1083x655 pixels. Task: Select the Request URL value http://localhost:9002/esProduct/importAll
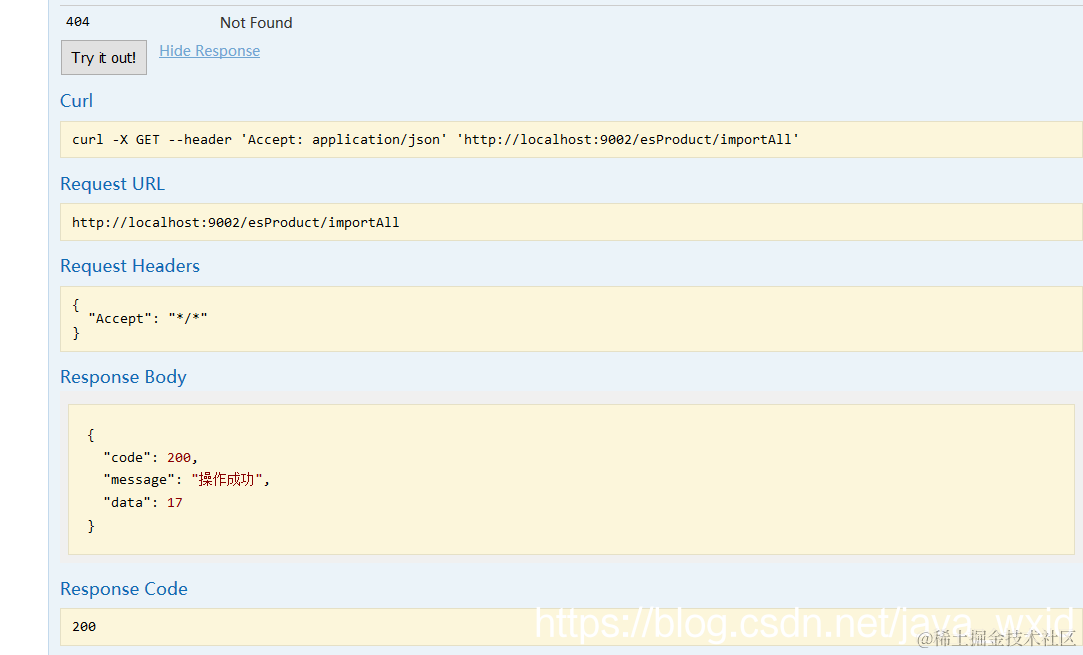point(236,222)
